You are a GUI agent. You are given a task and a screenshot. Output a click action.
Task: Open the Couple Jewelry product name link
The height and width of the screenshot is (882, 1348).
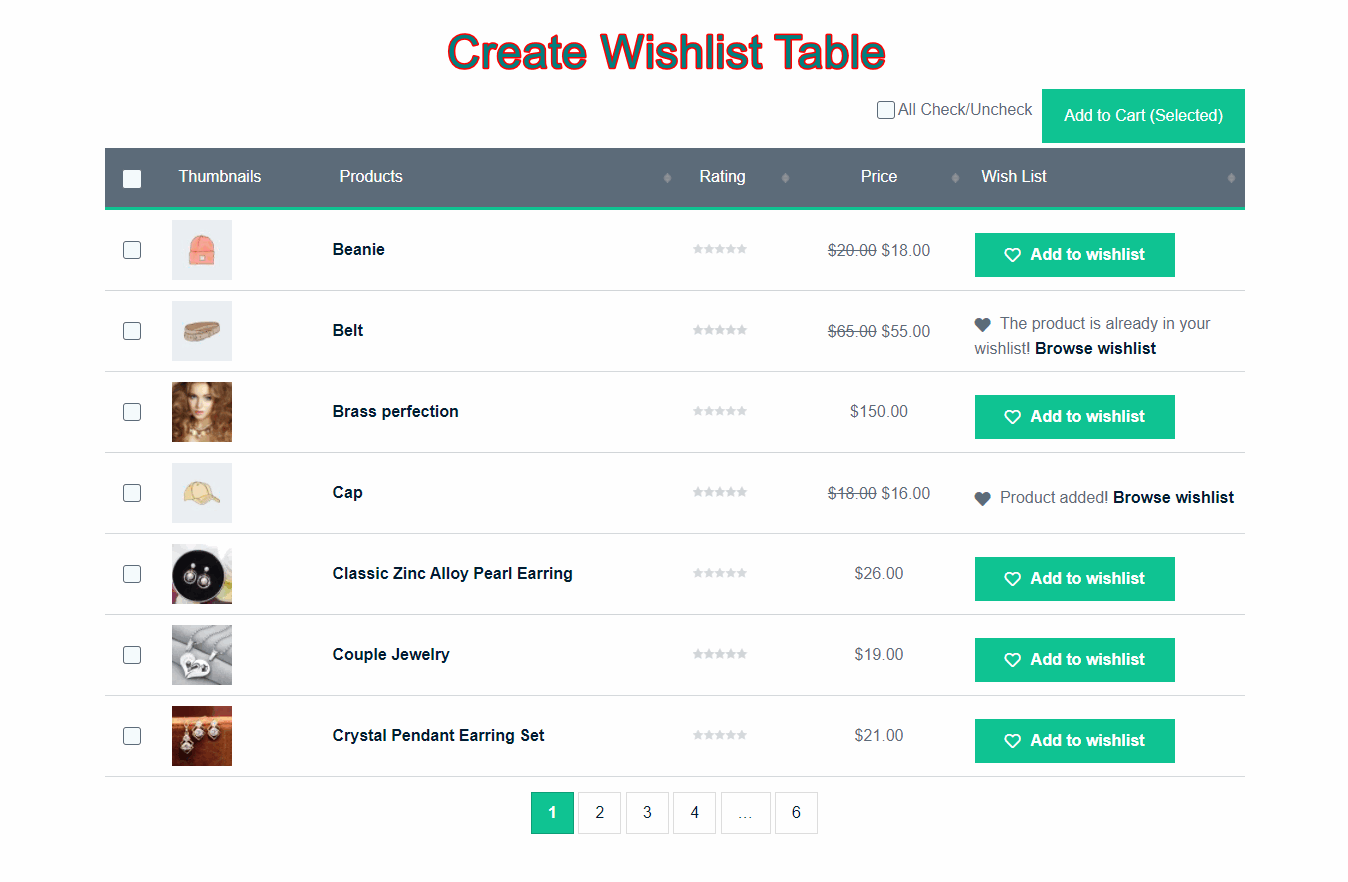pyautogui.click(x=391, y=655)
